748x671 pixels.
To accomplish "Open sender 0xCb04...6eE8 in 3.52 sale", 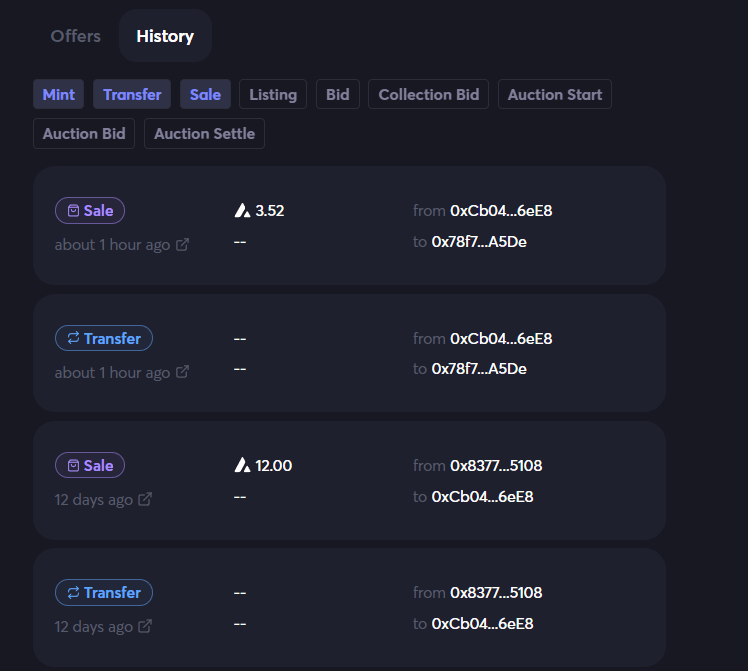I will tap(501, 210).
